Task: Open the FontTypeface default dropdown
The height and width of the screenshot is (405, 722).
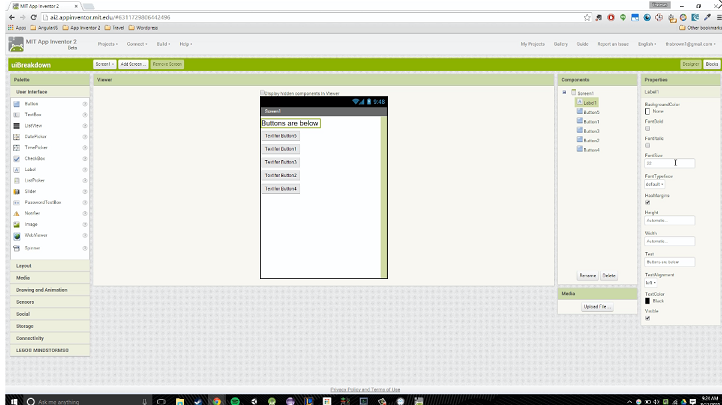Action: tap(654, 184)
